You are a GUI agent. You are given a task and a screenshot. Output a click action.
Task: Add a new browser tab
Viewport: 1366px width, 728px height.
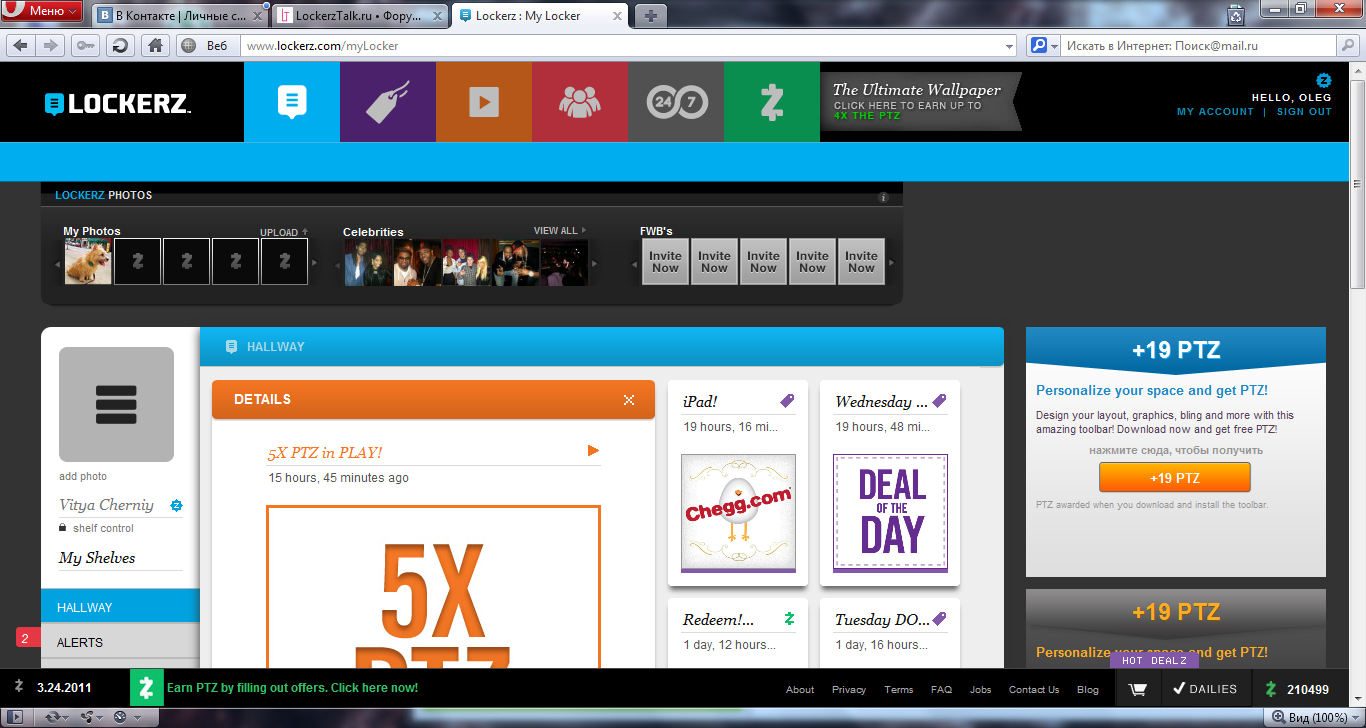(650, 16)
